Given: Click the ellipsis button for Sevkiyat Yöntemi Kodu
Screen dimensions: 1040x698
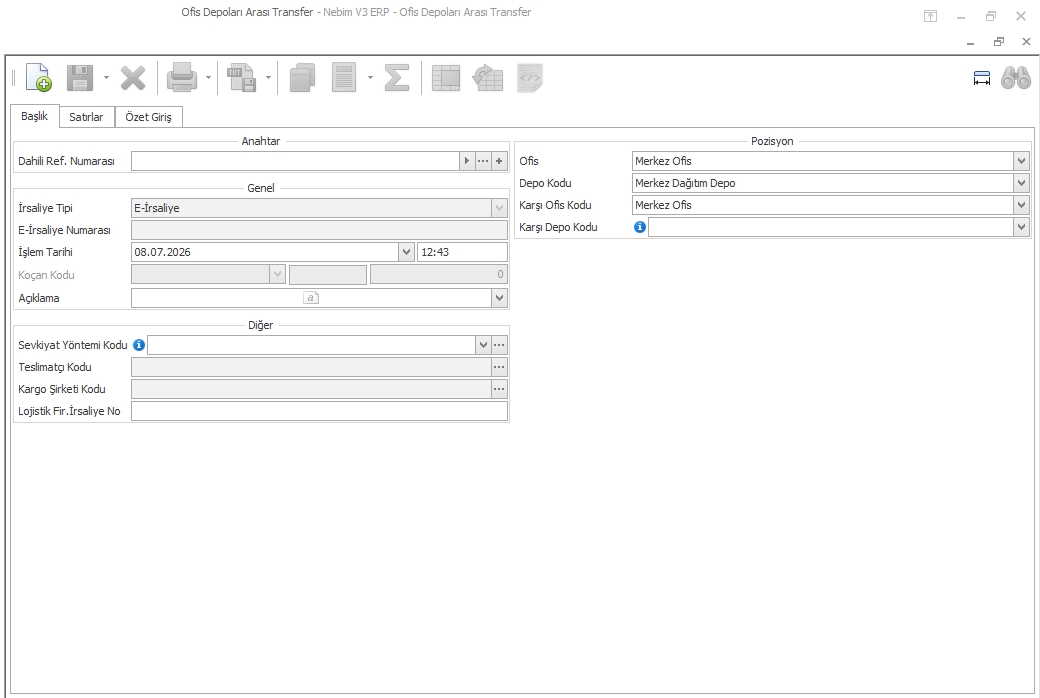Looking at the screenshot, I should click(x=499, y=345).
